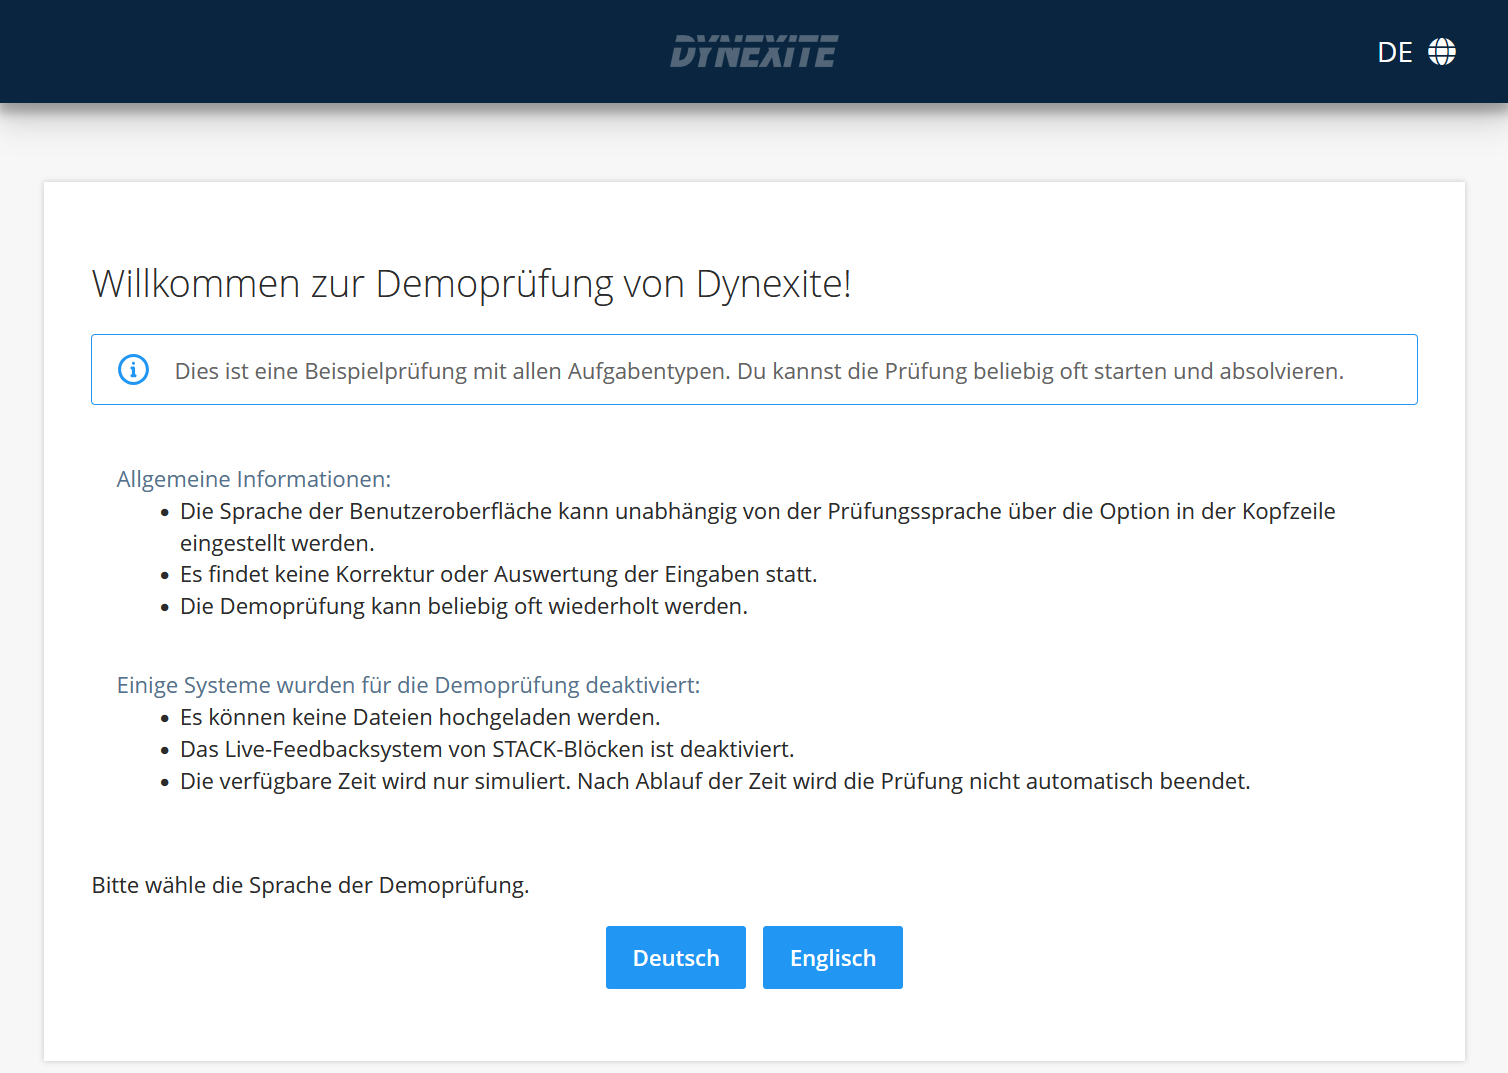Open the globe language selector icon

coord(1441,52)
